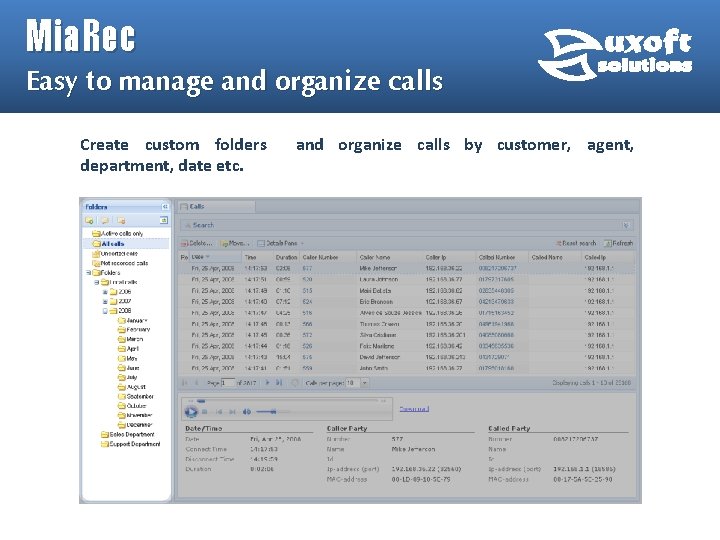Select the 'All calls' folder

pos(109,244)
